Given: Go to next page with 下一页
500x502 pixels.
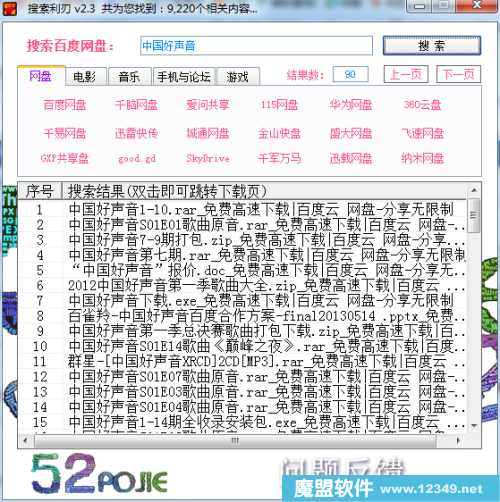Looking at the screenshot, I should click(x=458, y=74).
